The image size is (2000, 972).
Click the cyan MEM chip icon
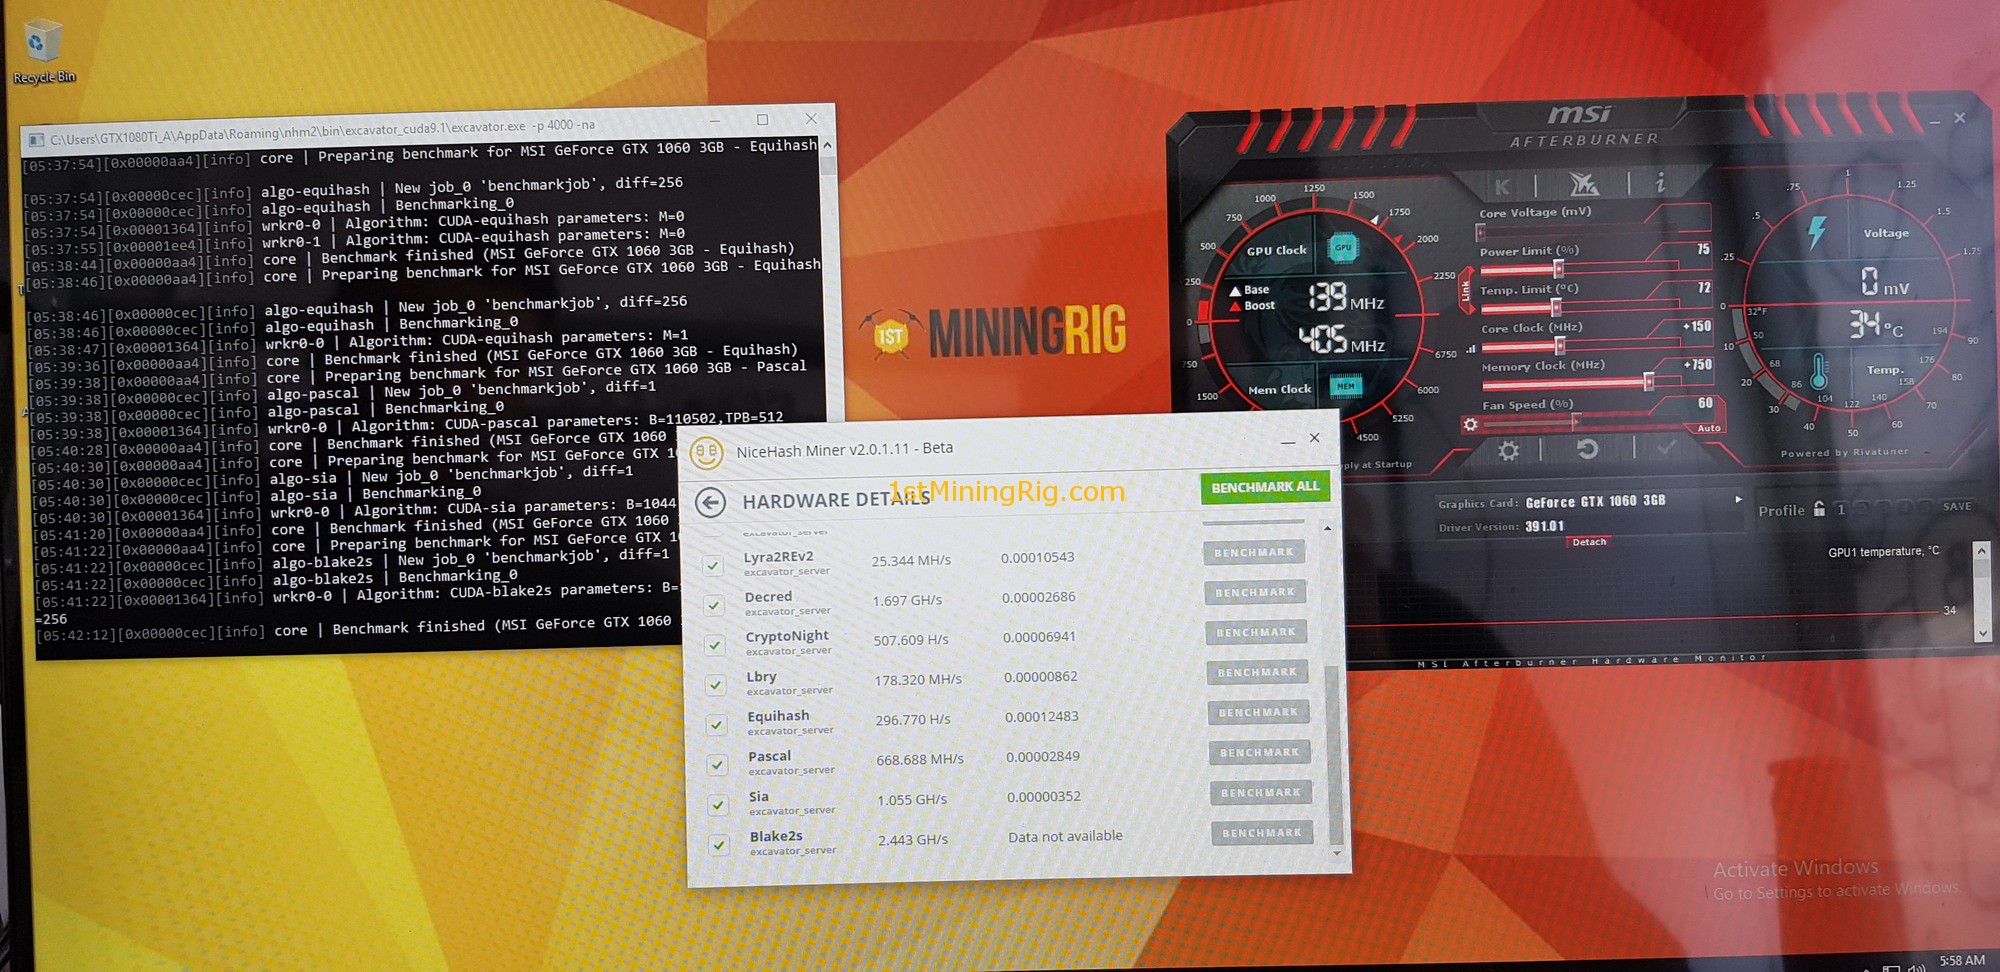1346,385
